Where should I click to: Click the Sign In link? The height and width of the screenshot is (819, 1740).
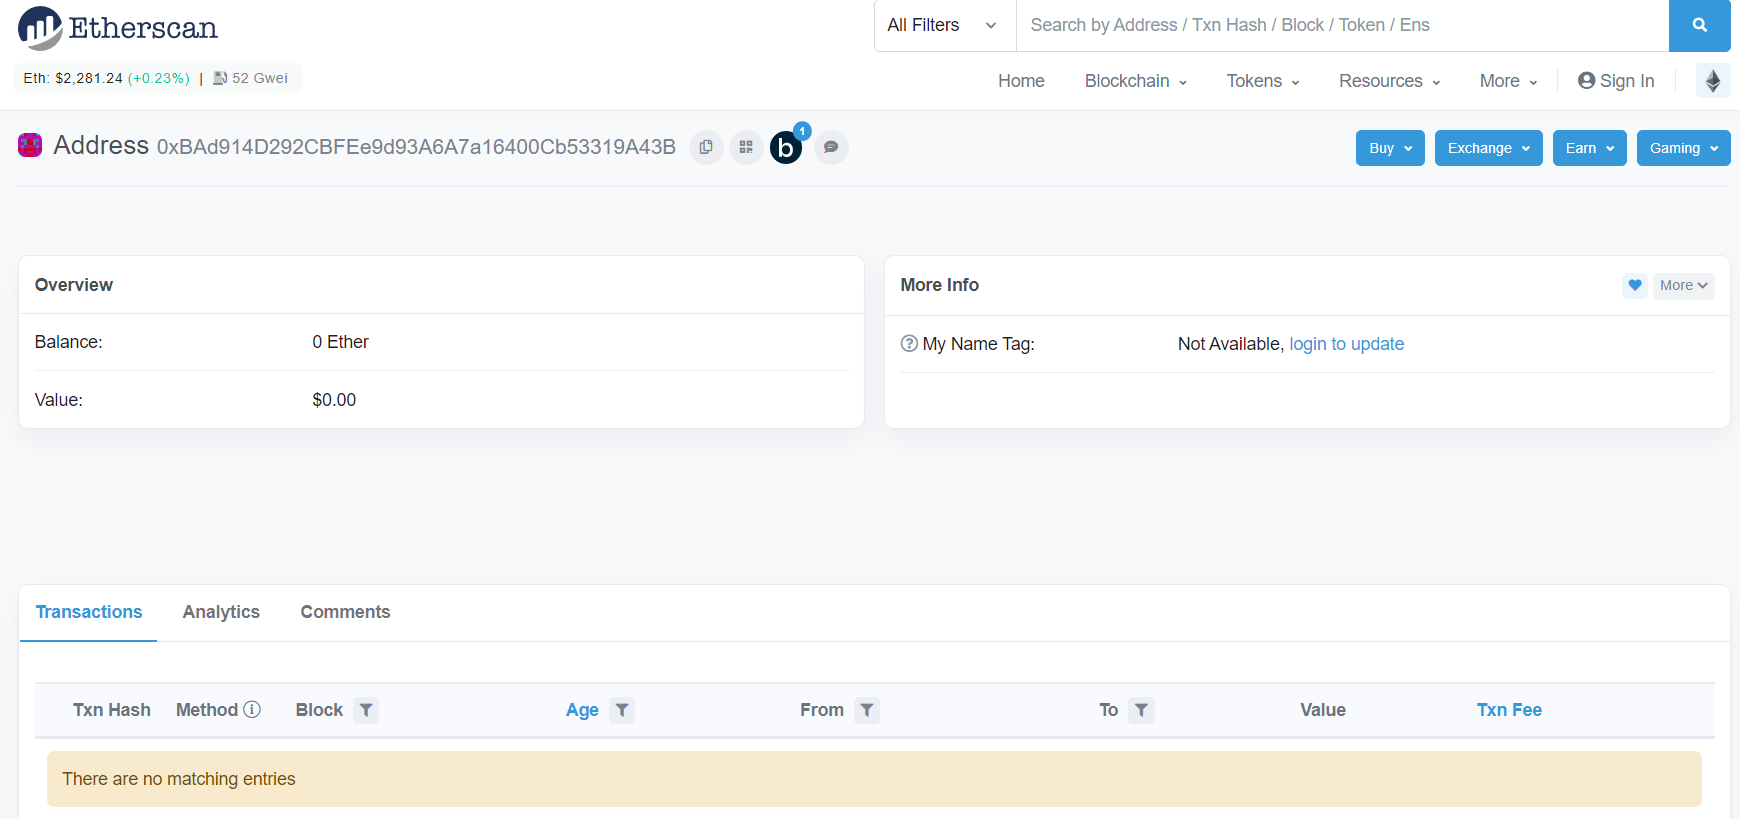point(1616,81)
